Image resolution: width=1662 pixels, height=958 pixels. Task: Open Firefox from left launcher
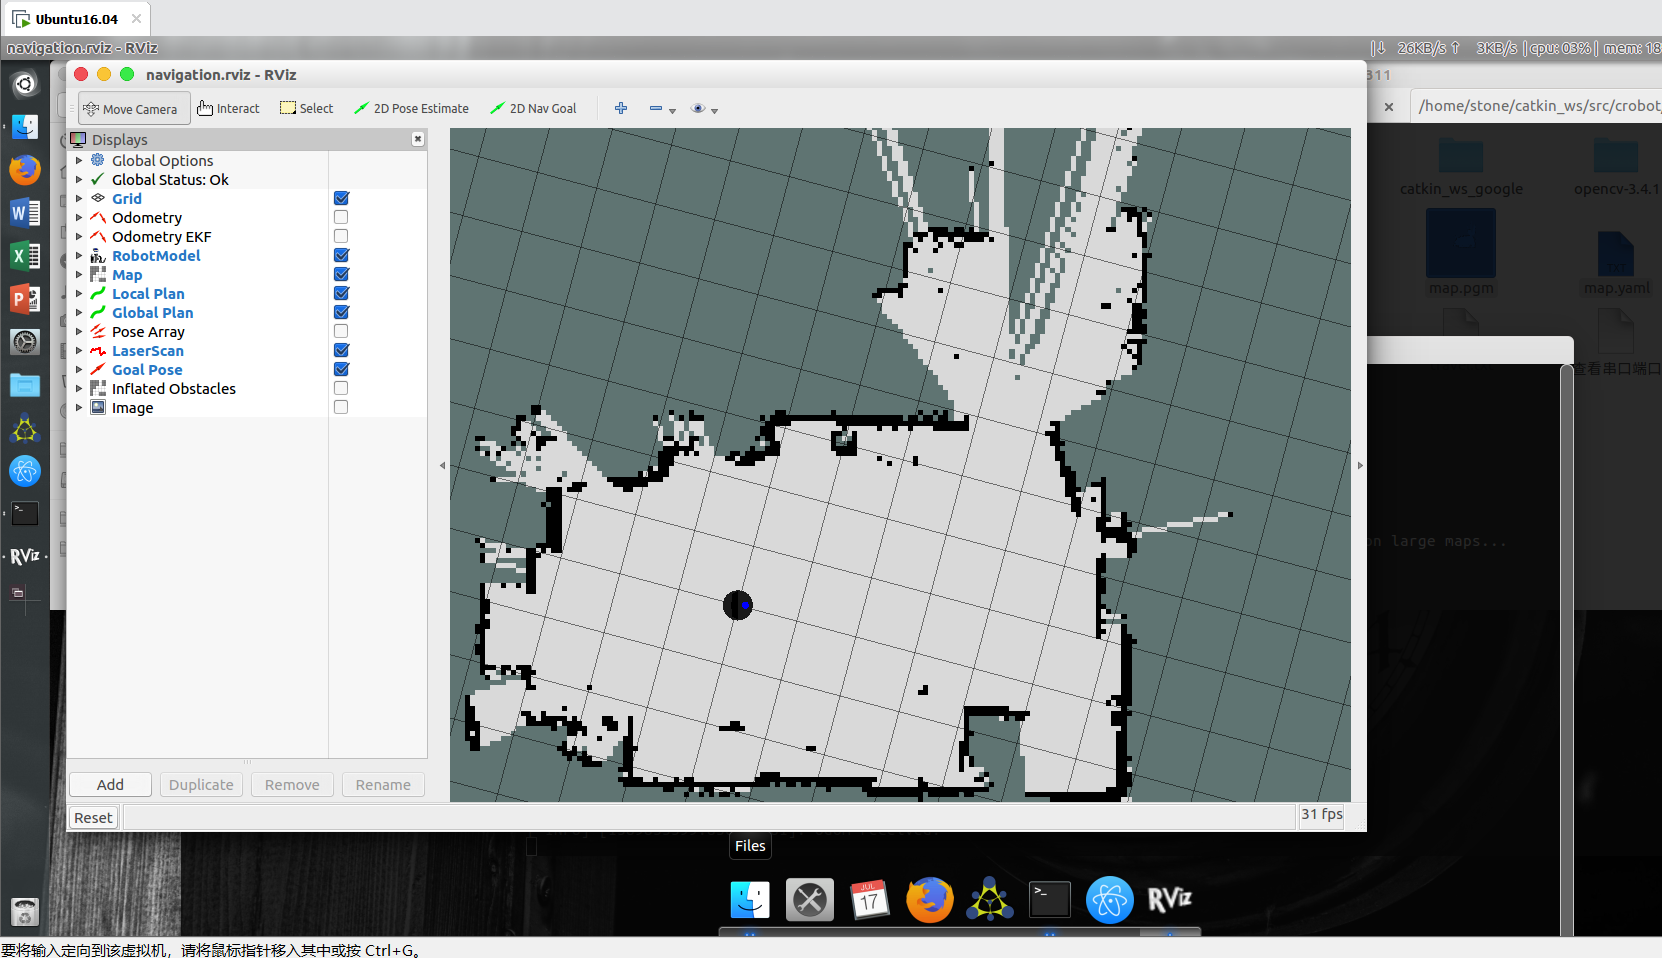click(x=25, y=169)
